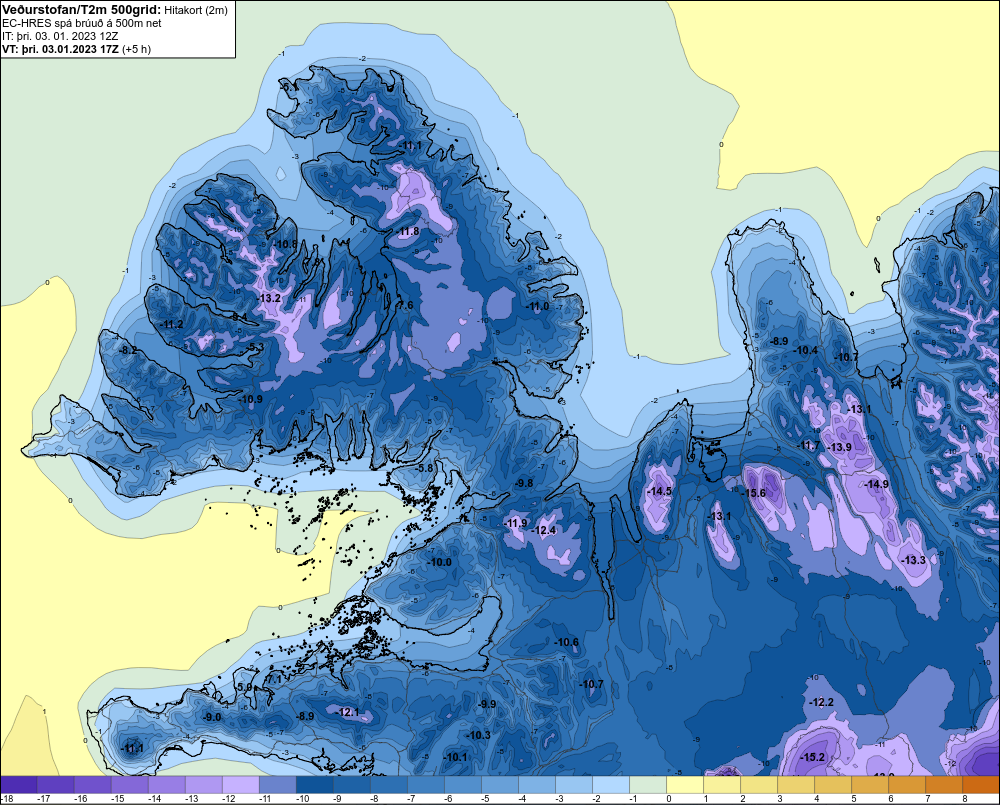Click the -9.9 temperature value

tap(487, 704)
